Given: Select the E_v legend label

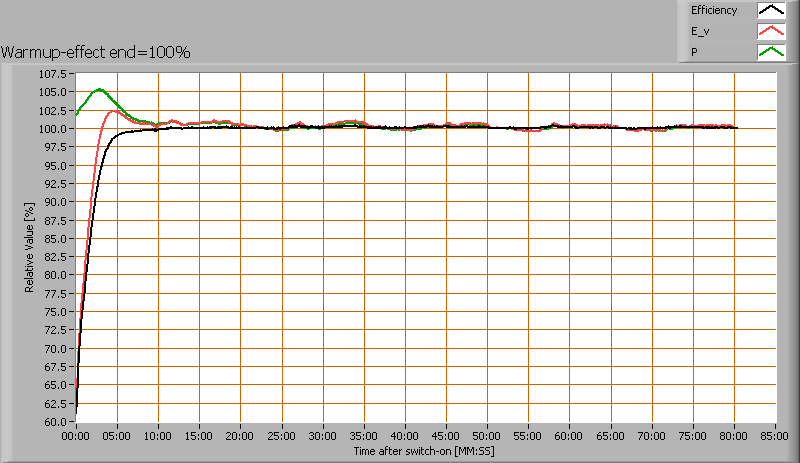Looking at the screenshot, I should 700,32.
